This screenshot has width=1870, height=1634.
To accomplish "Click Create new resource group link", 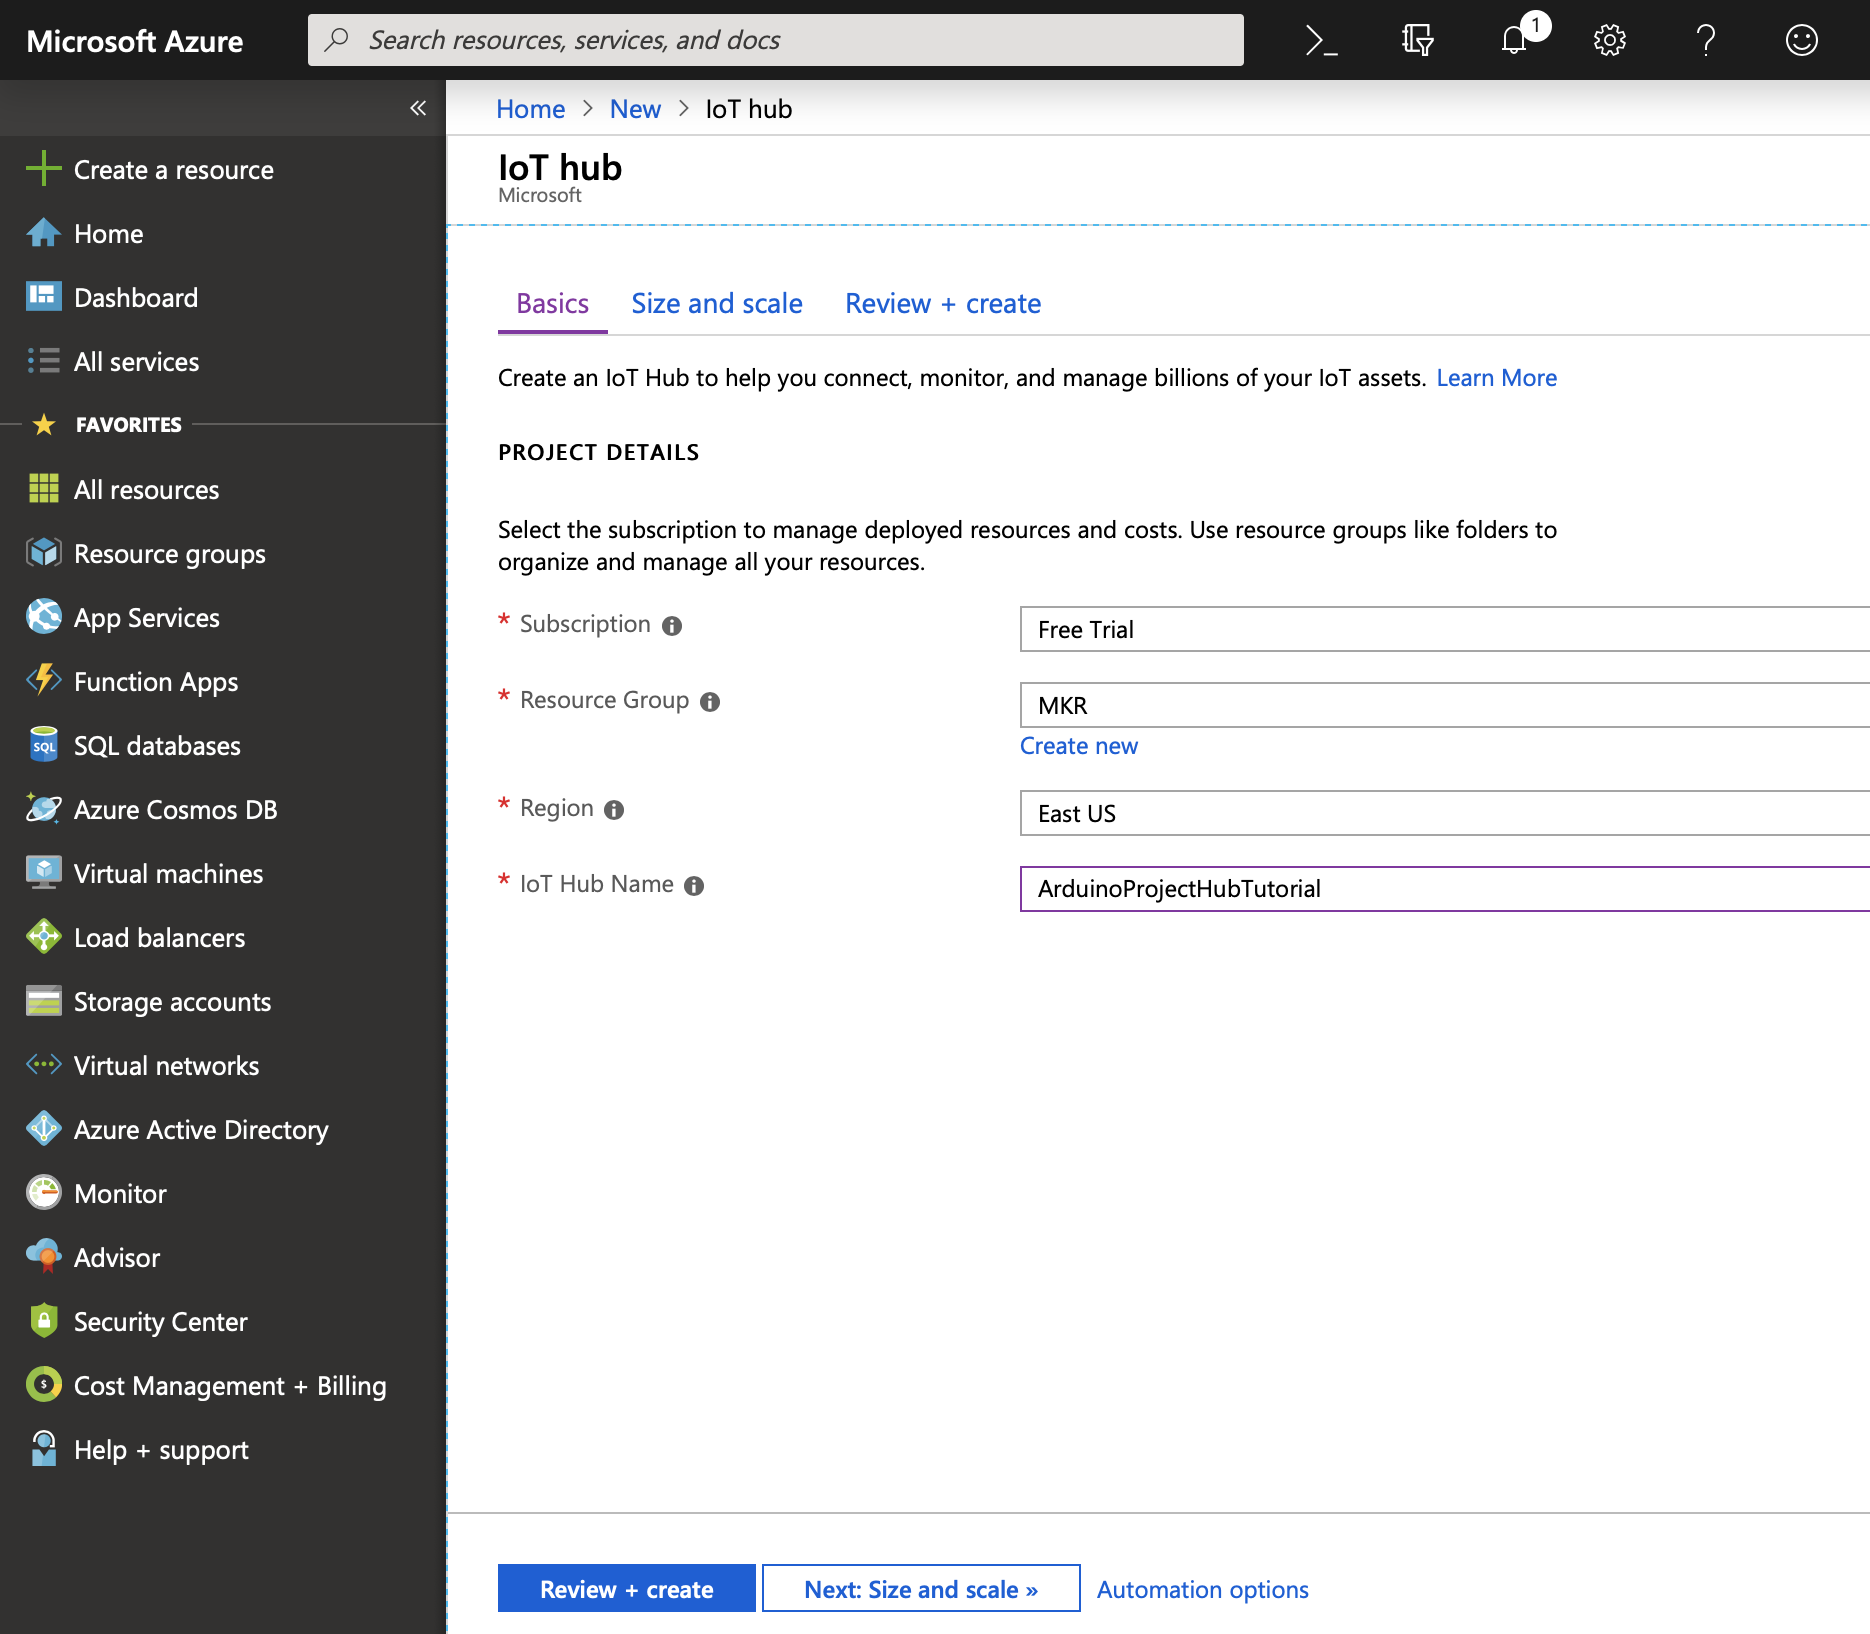I will pos(1078,745).
